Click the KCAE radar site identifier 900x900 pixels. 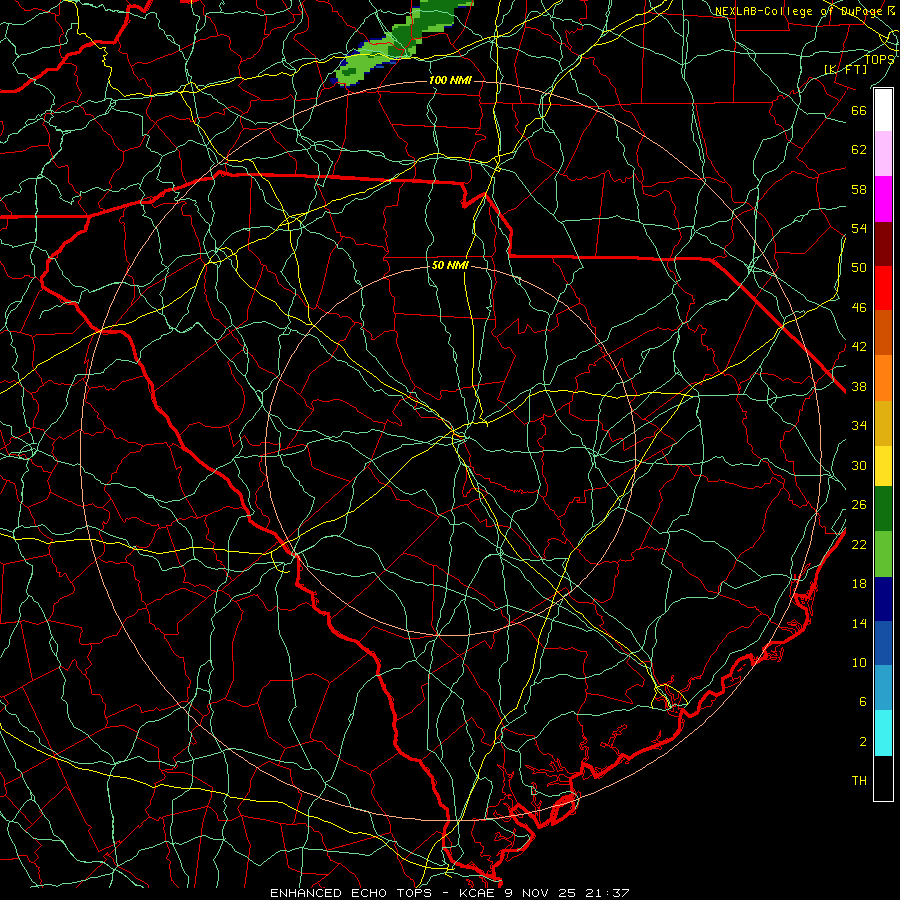[479, 893]
